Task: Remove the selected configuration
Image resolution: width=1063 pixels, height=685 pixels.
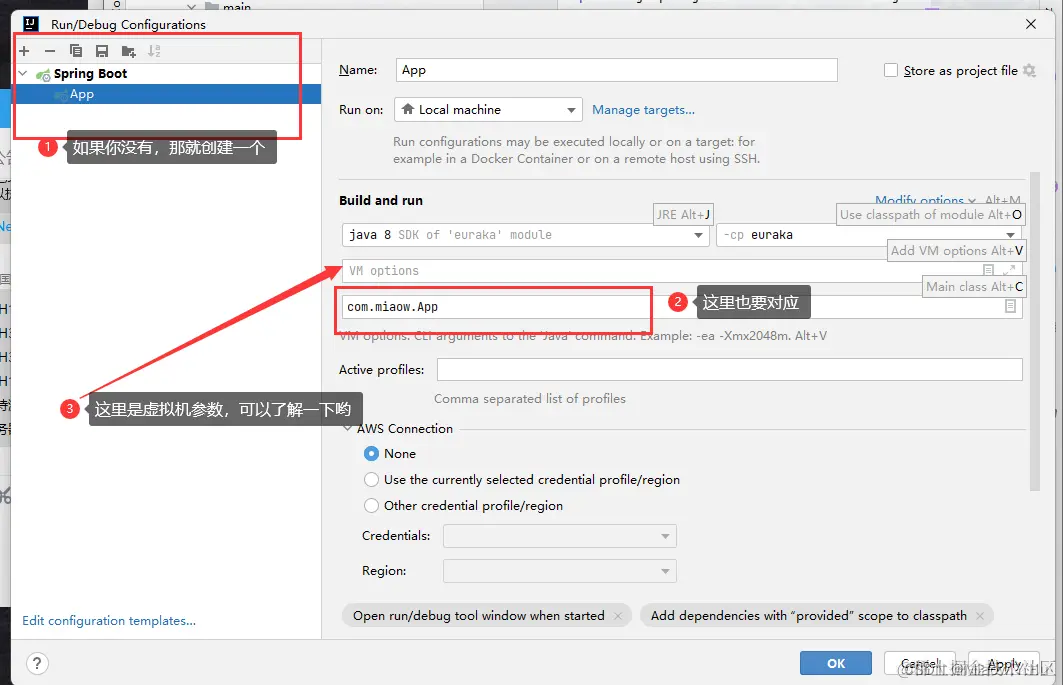Action: pyautogui.click(x=49, y=51)
